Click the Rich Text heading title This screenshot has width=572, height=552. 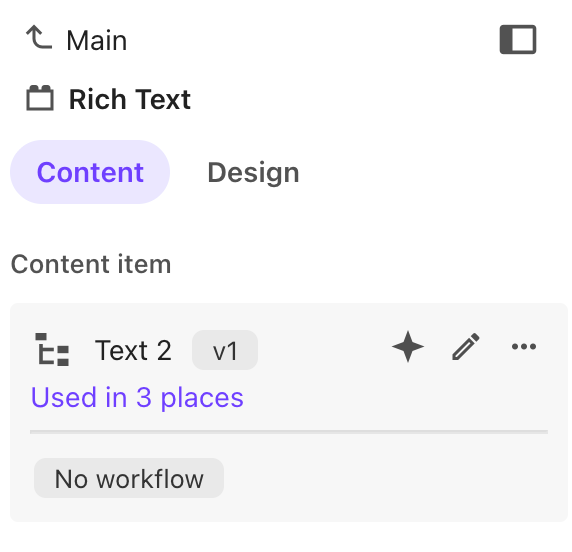click(130, 99)
